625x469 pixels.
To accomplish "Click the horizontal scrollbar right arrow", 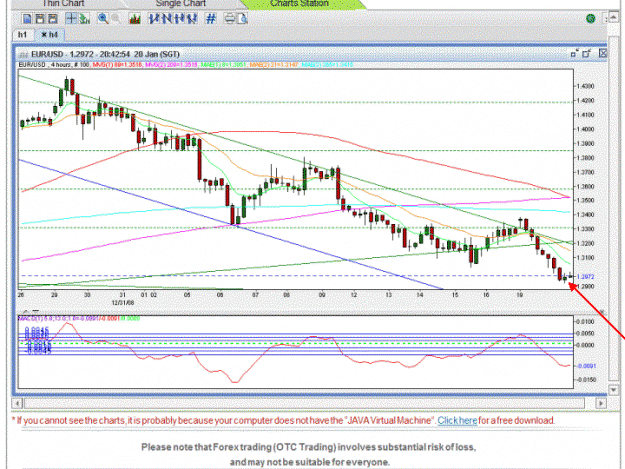I will click(x=601, y=403).
